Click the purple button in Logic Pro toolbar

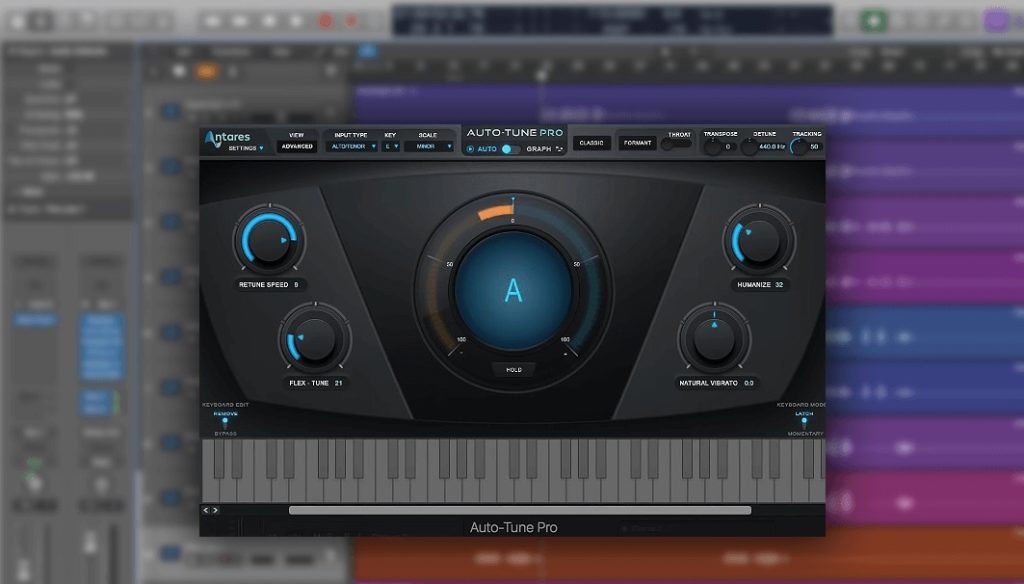(997, 21)
